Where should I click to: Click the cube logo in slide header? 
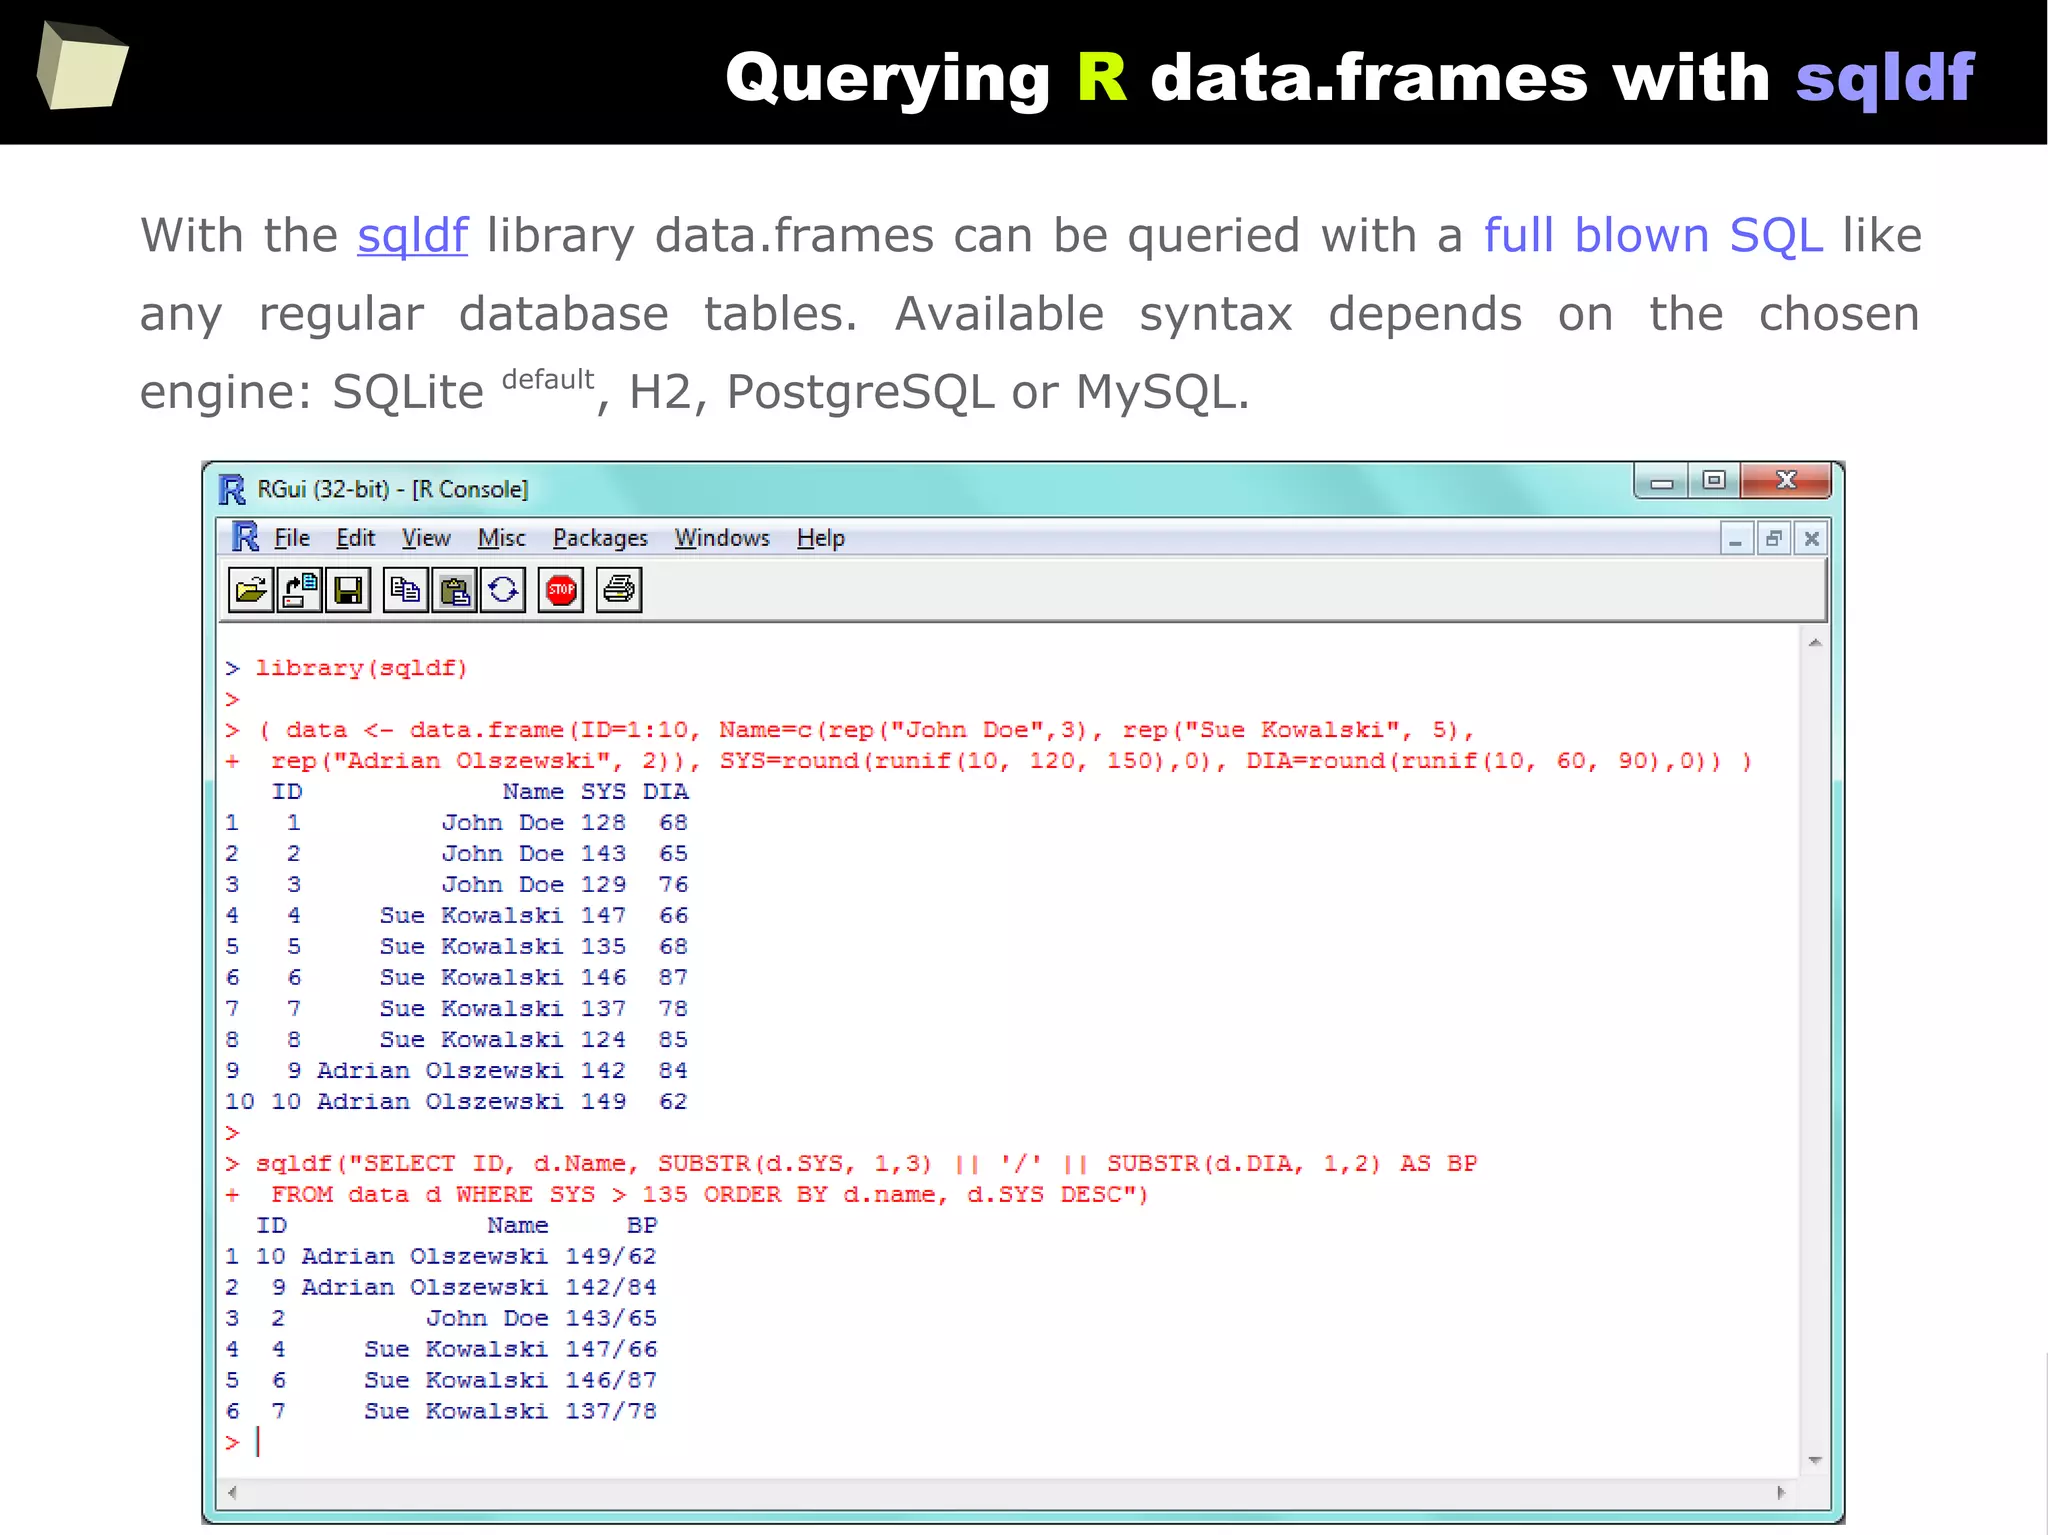pyautogui.click(x=82, y=65)
